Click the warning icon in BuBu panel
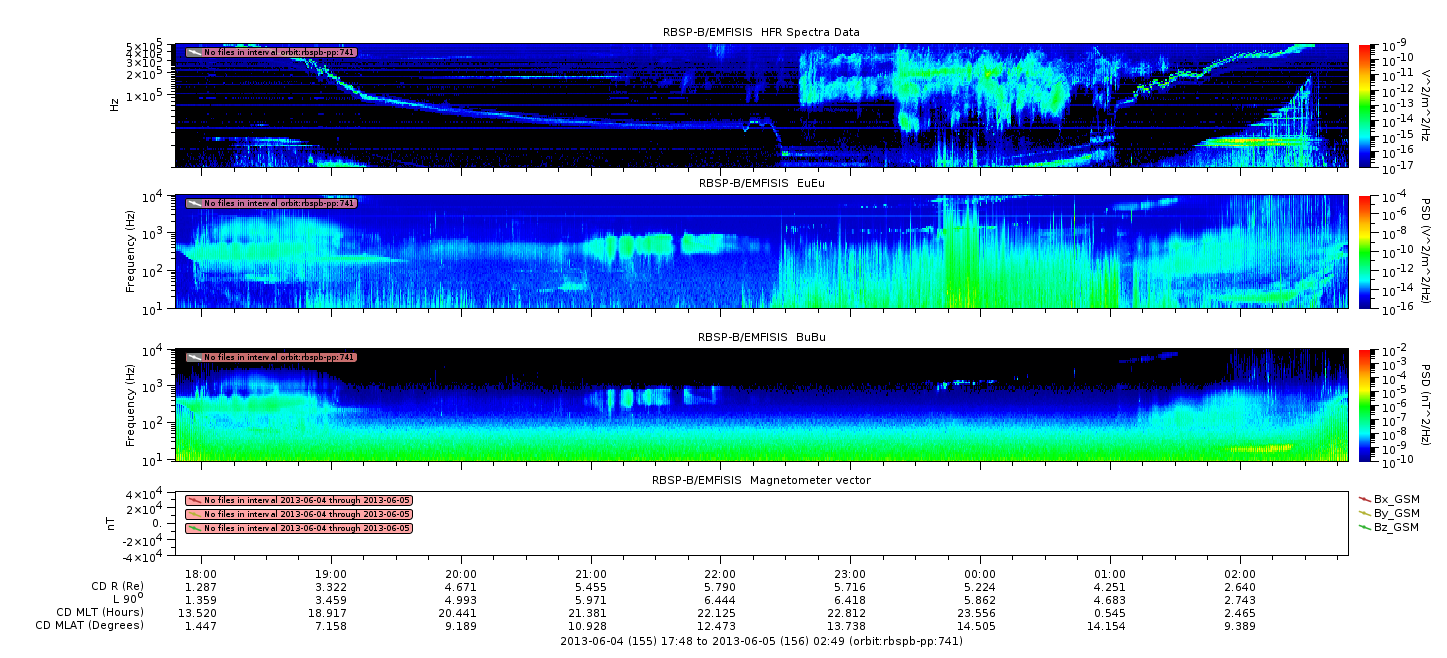Viewport: 1447px width, 658px height. 194,357
